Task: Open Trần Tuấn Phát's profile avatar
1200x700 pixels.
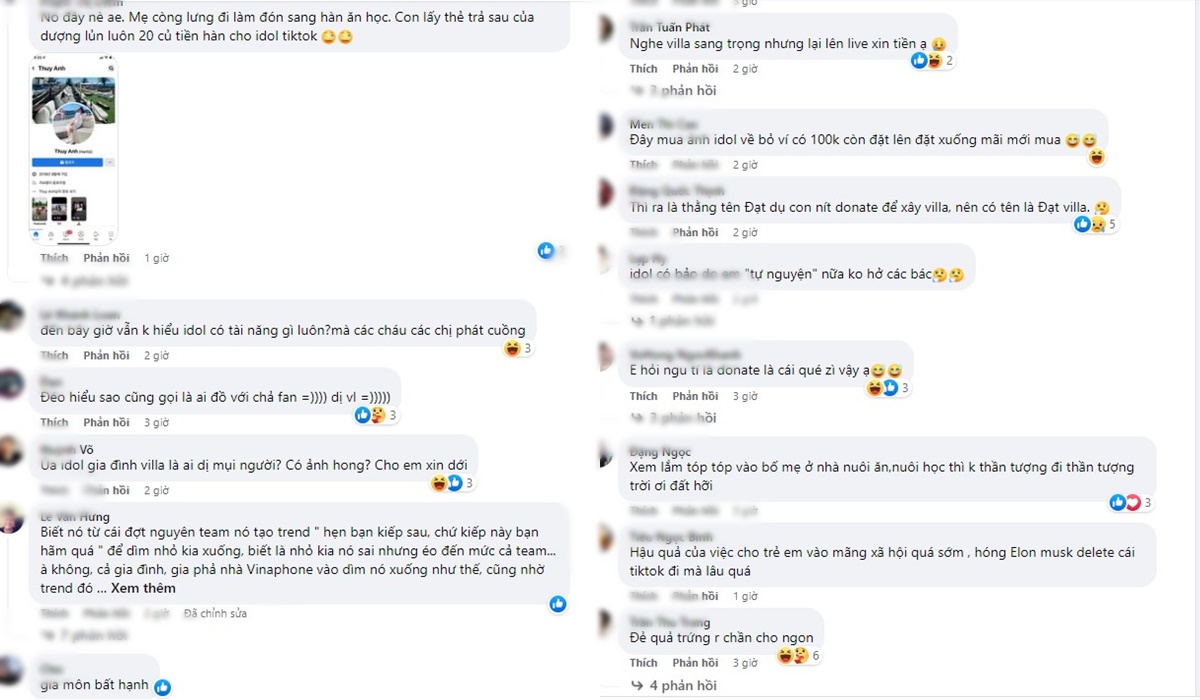Action: pos(606,30)
